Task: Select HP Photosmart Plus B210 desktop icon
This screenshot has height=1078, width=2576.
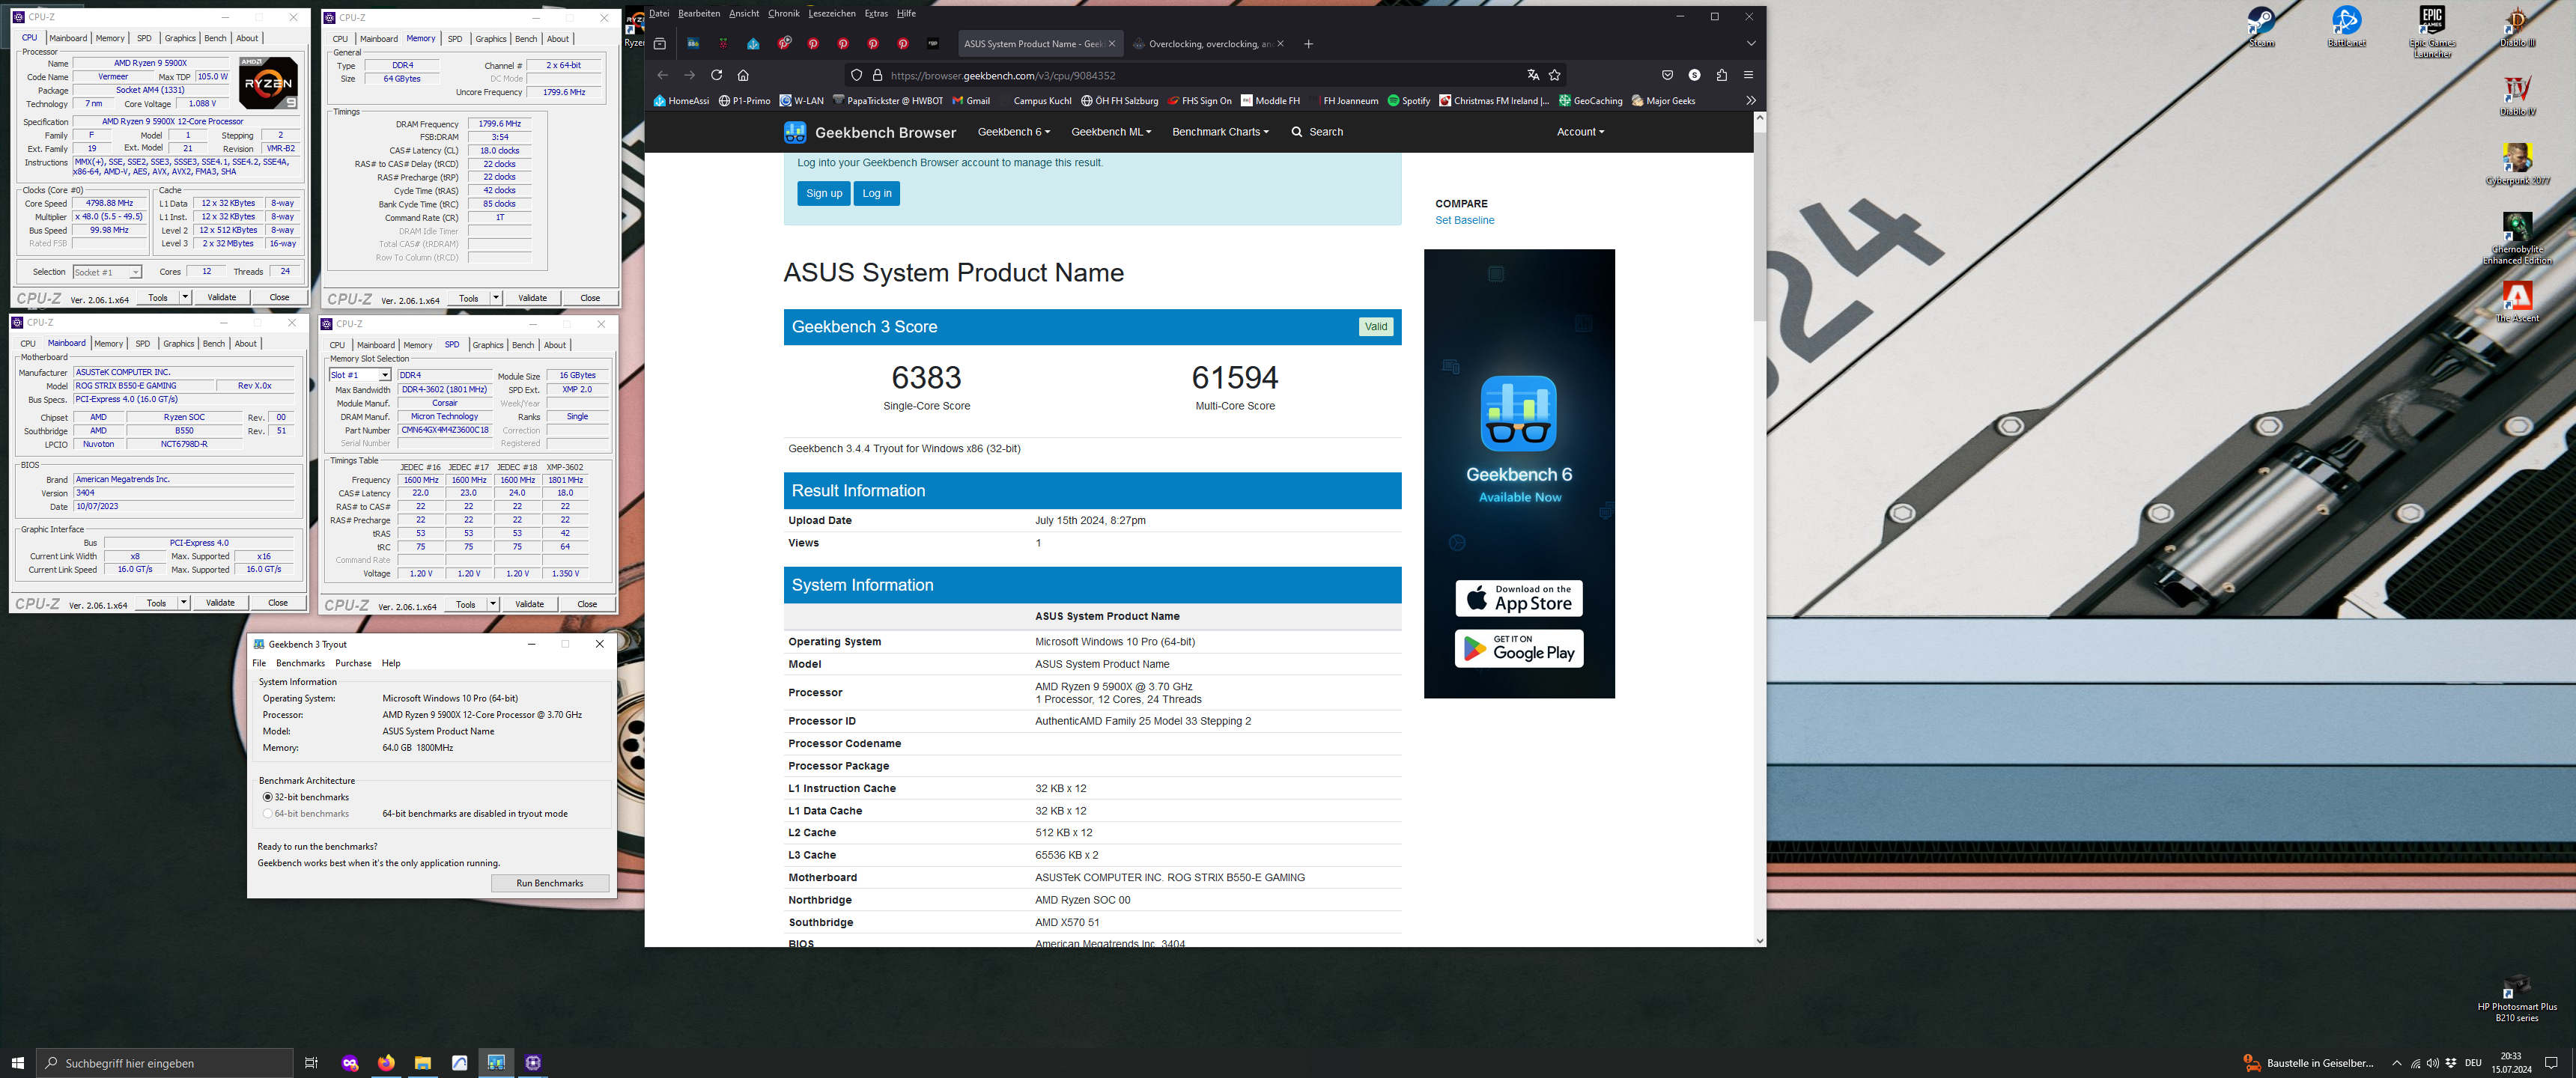Action: click(2517, 999)
